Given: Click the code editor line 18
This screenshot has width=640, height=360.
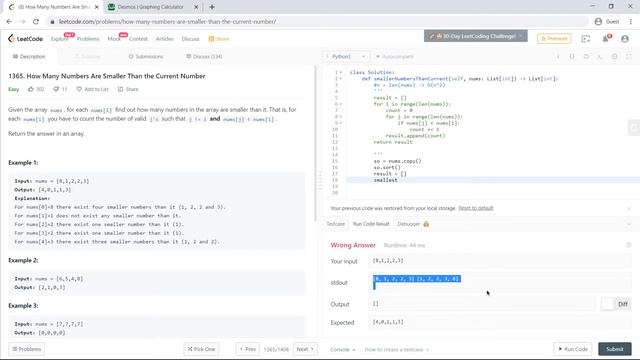Looking at the screenshot, I should pyautogui.click(x=493, y=180).
